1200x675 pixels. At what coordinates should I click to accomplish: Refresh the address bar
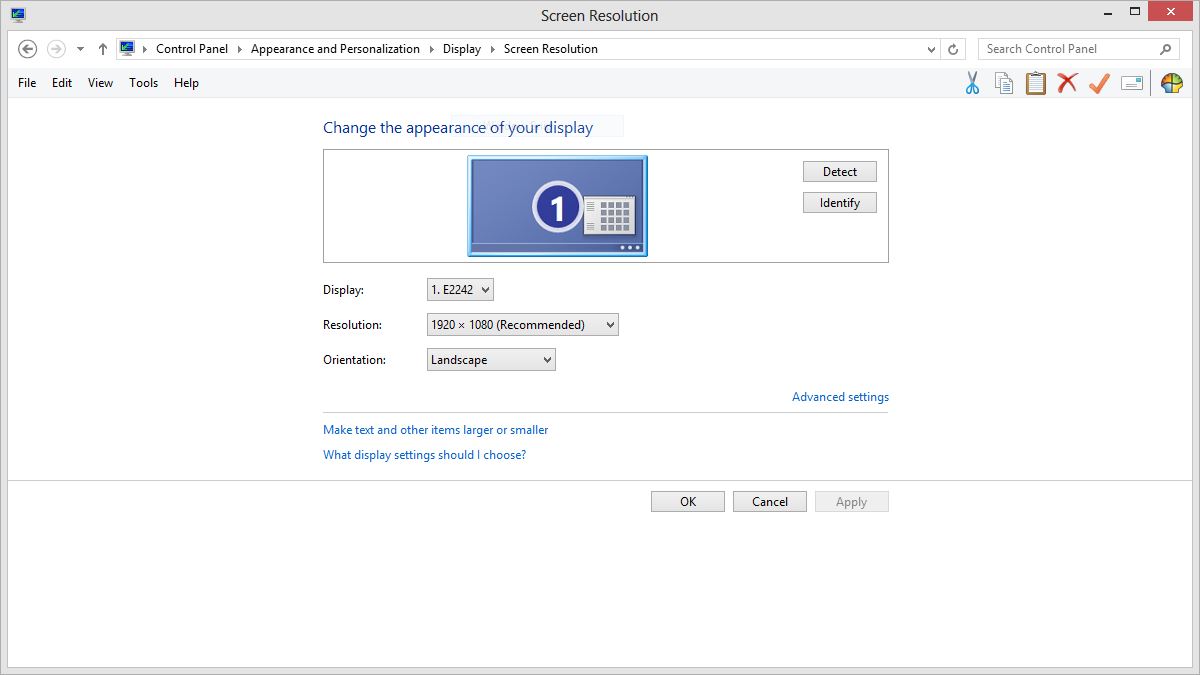954,49
